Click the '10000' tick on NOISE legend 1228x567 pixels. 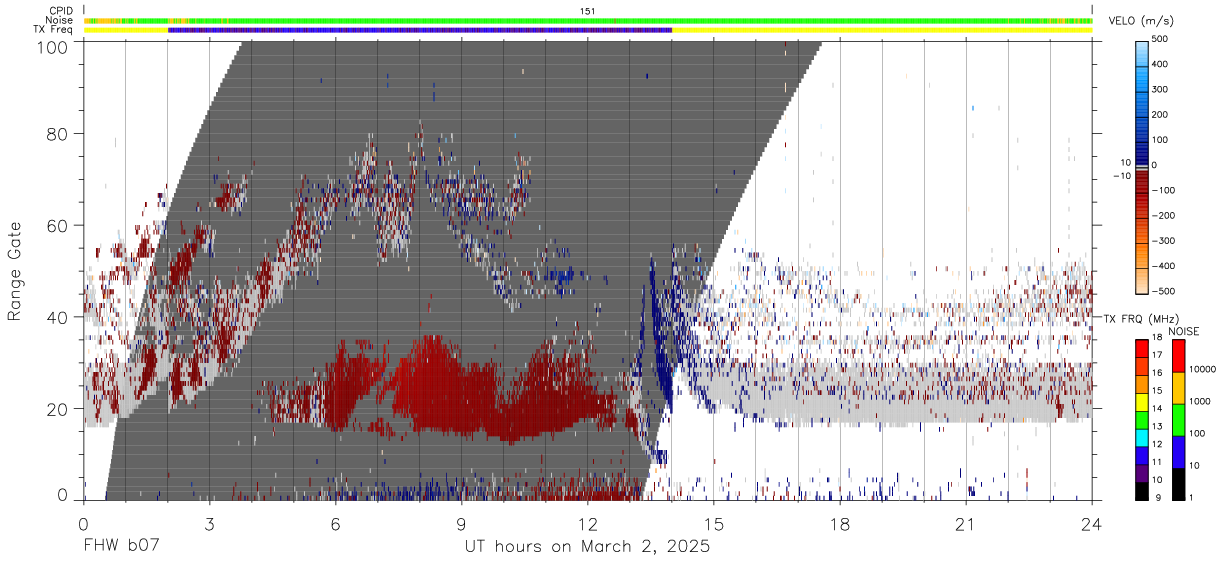(1203, 369)
